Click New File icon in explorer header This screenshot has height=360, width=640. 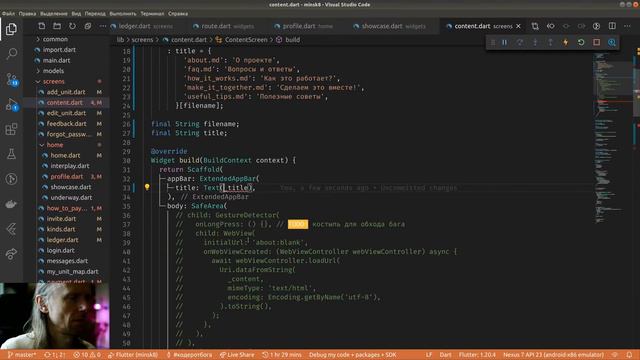click(42, 26)
